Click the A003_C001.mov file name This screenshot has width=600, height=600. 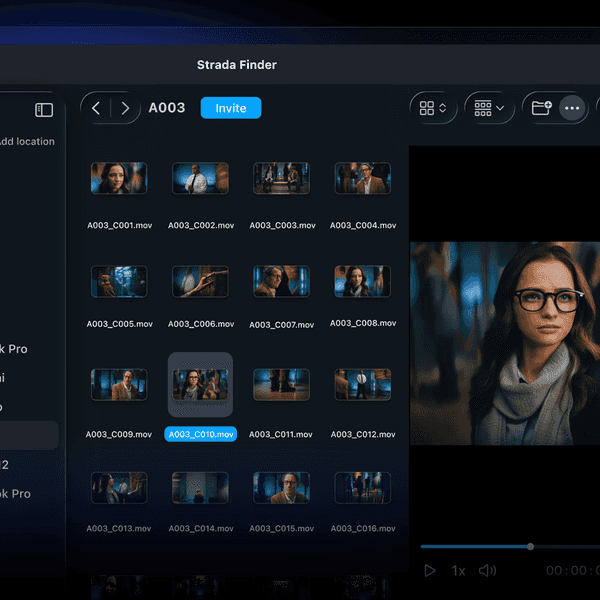coord(119,225)
